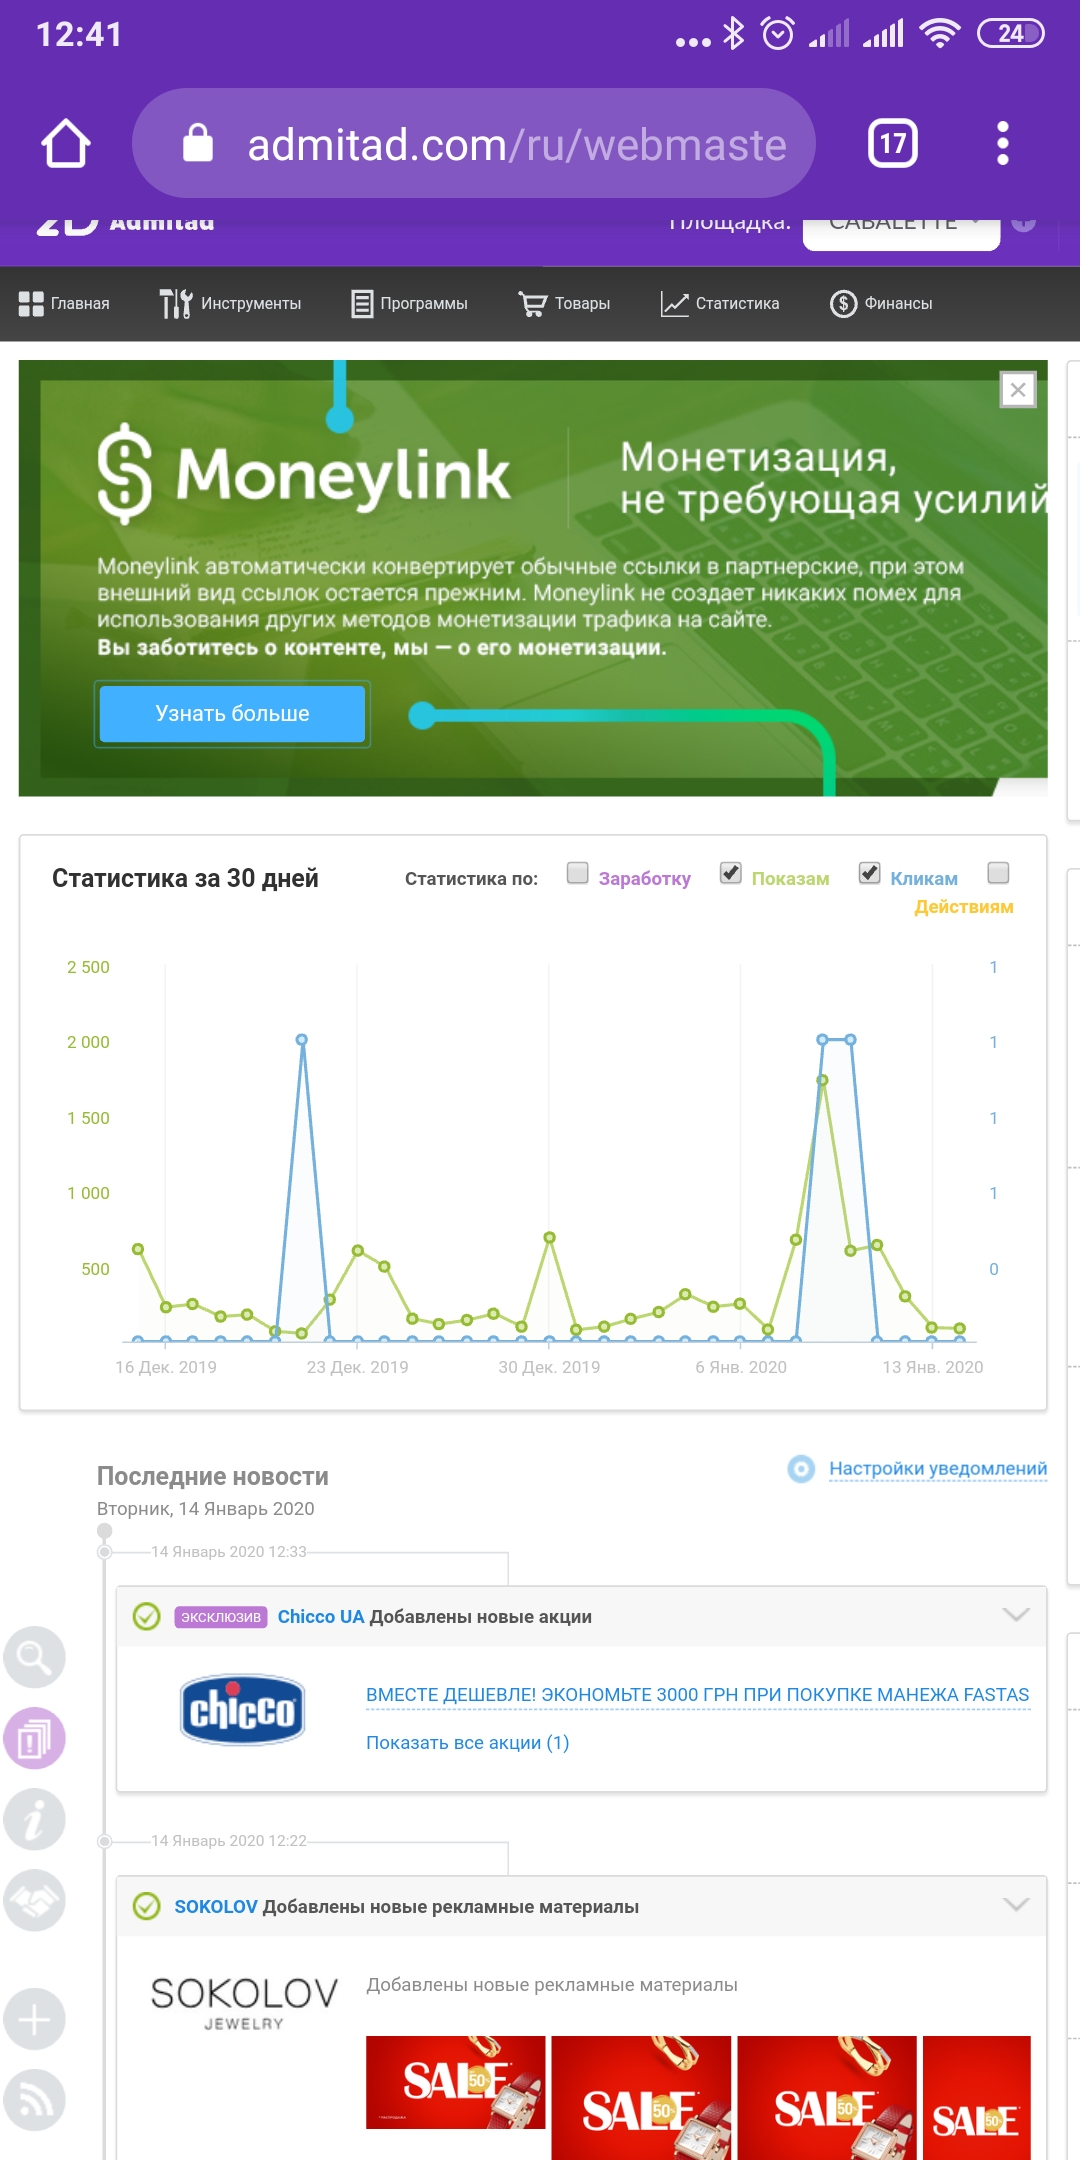Open the Инструменты menu
The height and width of the screenshot is (2160, 1080).
pyautogui.click(x=230, y=304)
